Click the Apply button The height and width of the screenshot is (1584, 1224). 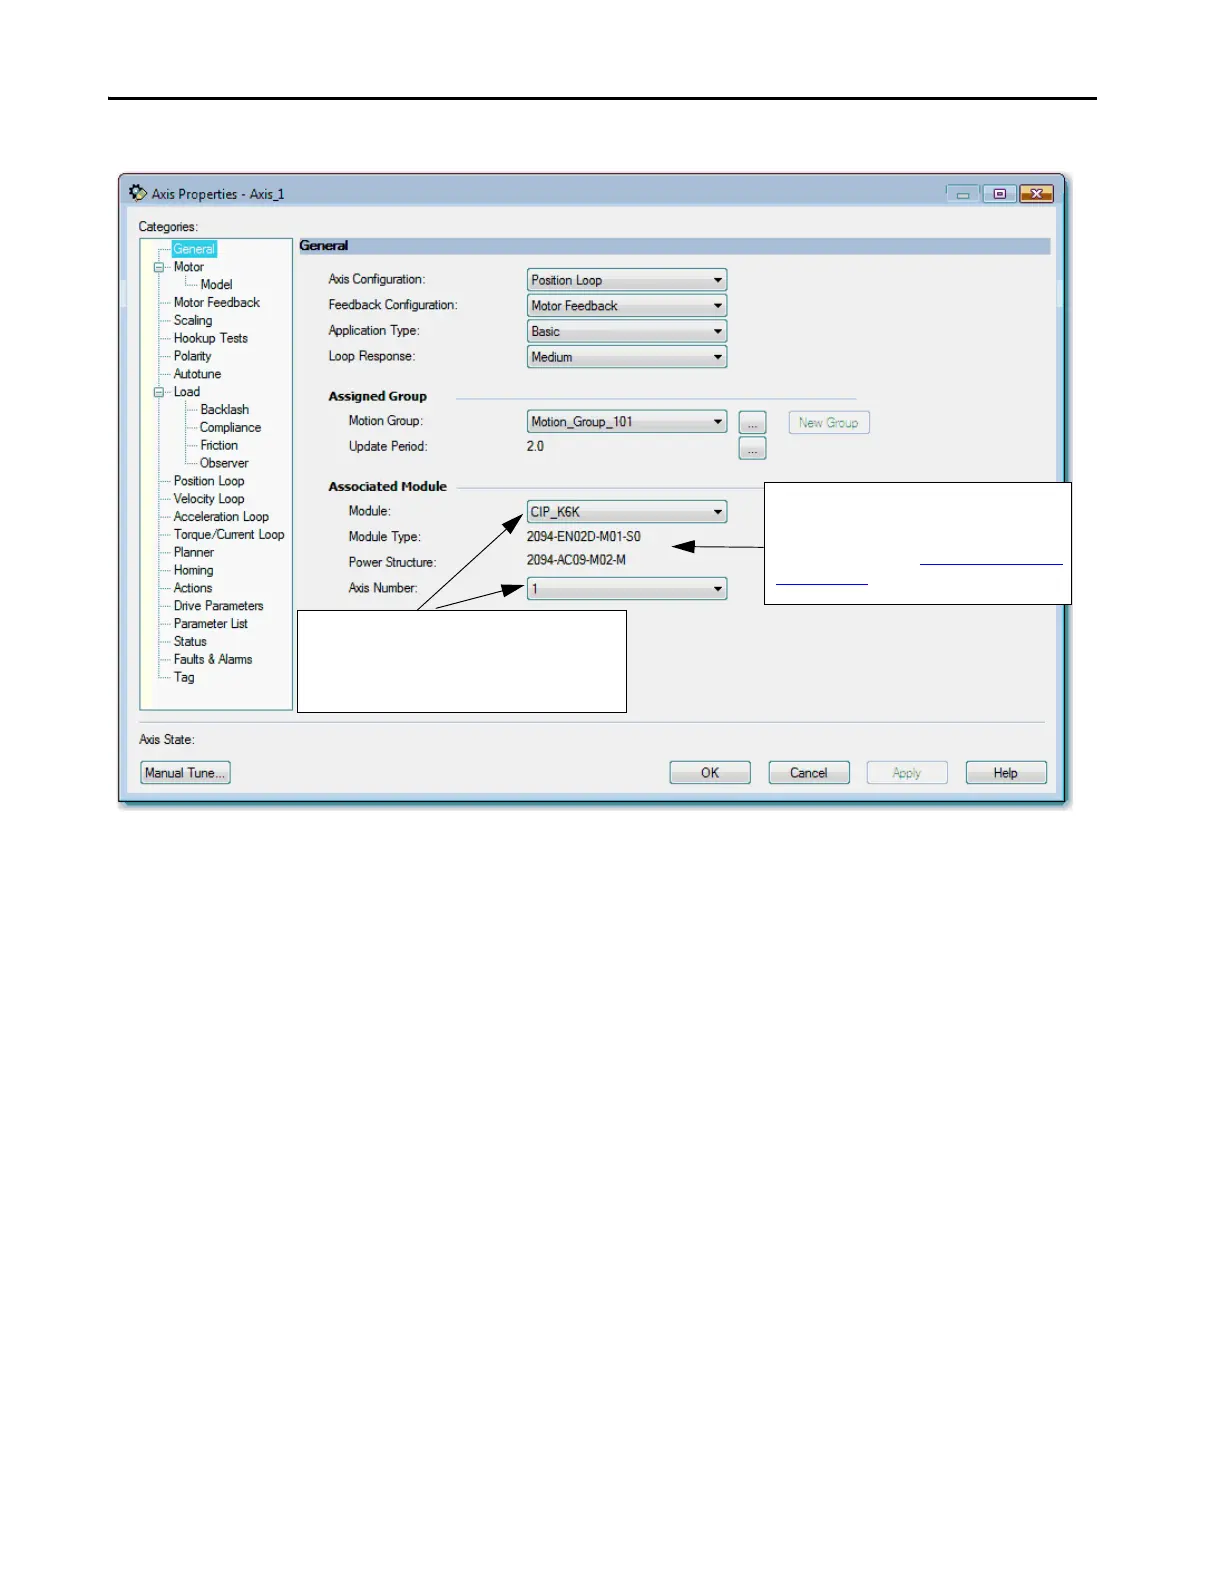pyautogui.click(x=907, y=773)
